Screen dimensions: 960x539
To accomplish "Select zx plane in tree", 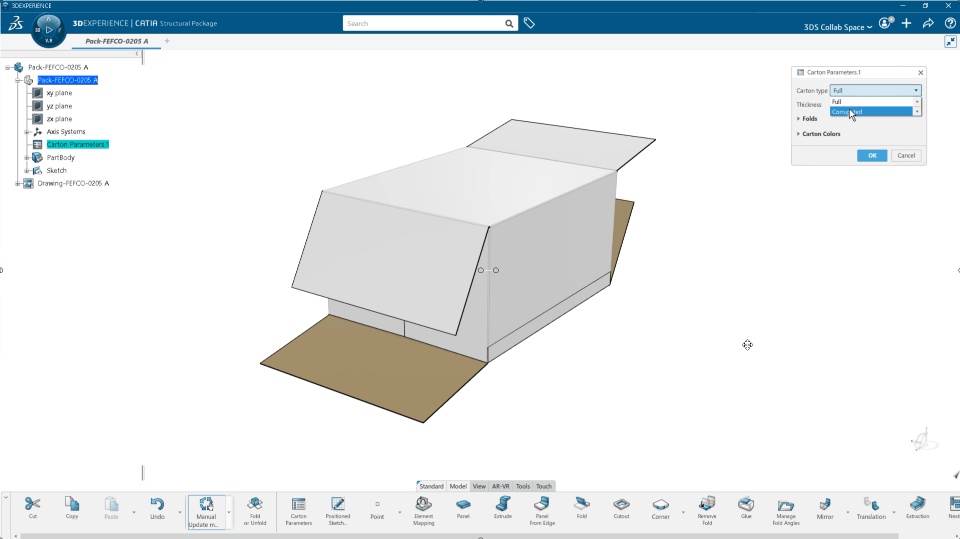I will click(59, 119).
